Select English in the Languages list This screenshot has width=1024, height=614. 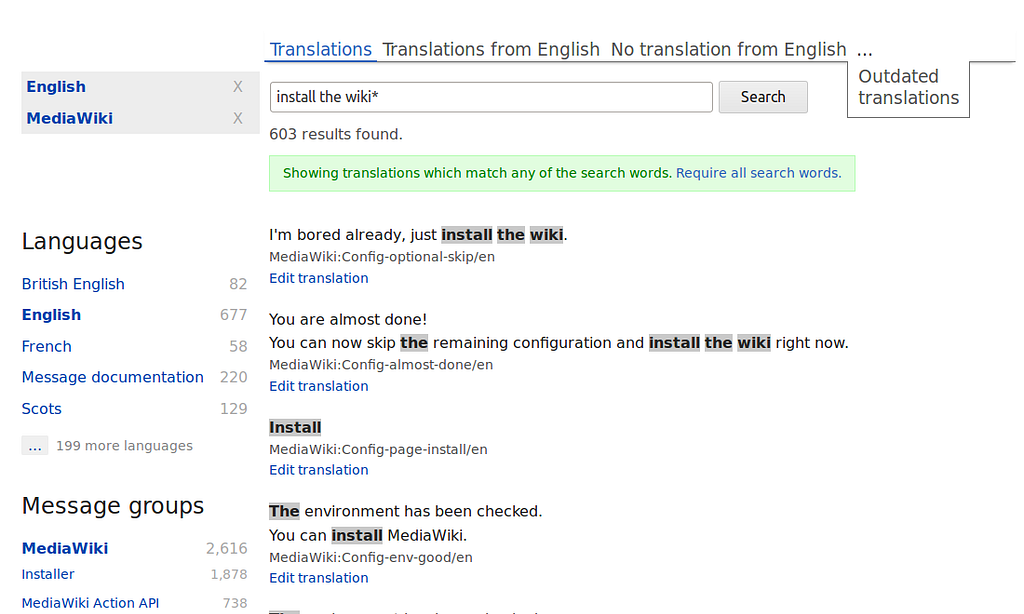[x=52, y=315]
